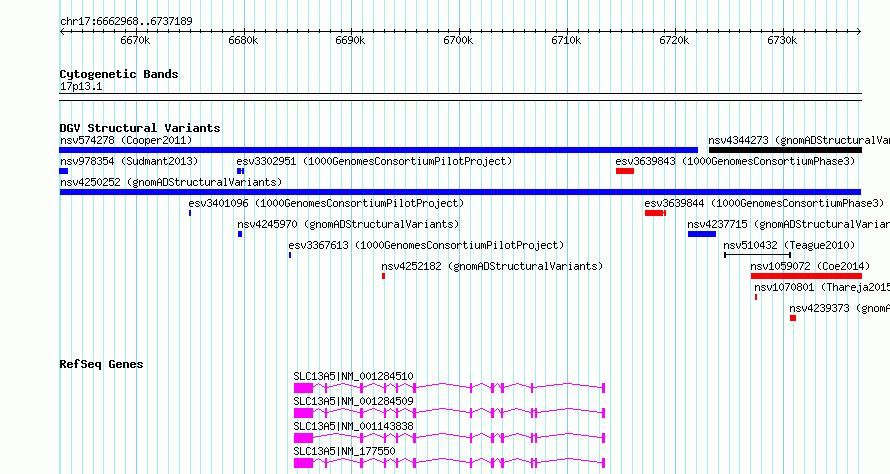890x474 pixels.
Task: Click the esv3302951 blue variant glyph
Action: coord(241,171)
